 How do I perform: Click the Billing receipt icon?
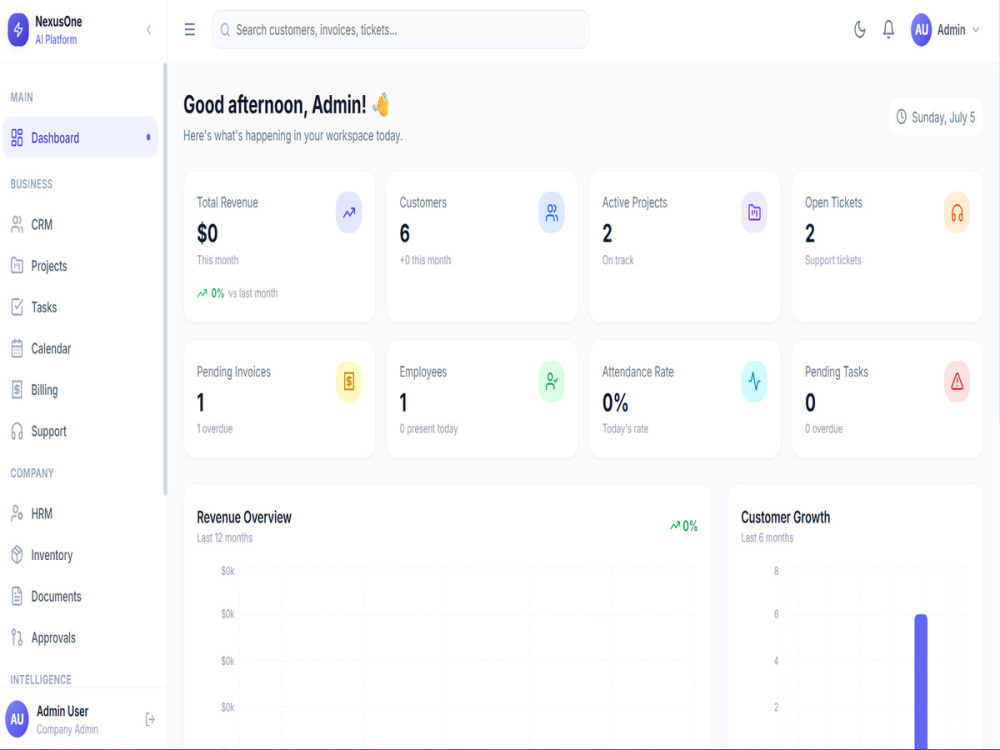coord(17,390)
